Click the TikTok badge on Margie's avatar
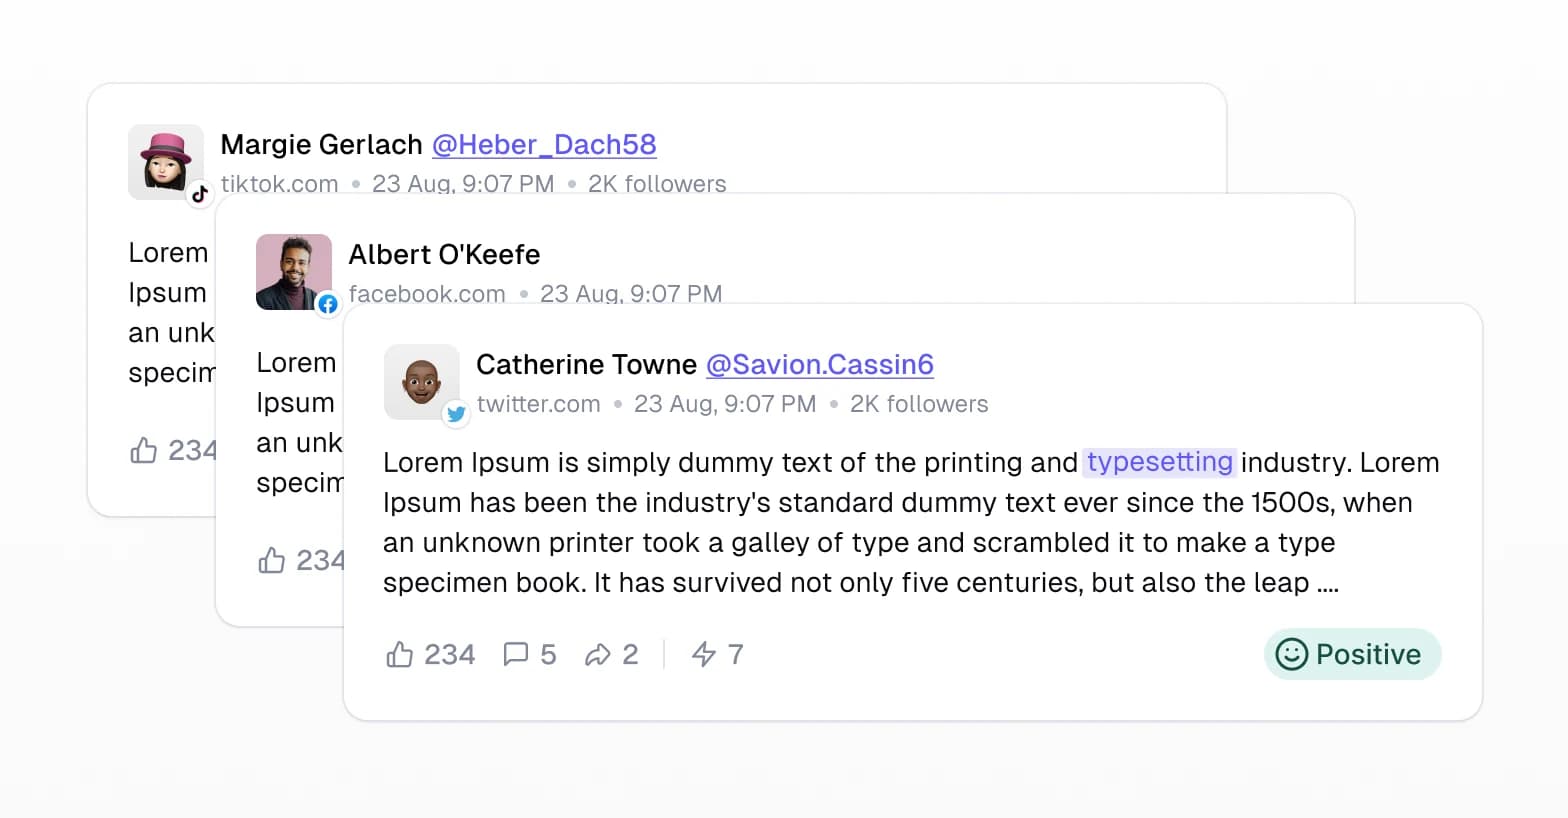This screenshot has height=818, width=1568. pyautogui.click(x=200, y=194)
